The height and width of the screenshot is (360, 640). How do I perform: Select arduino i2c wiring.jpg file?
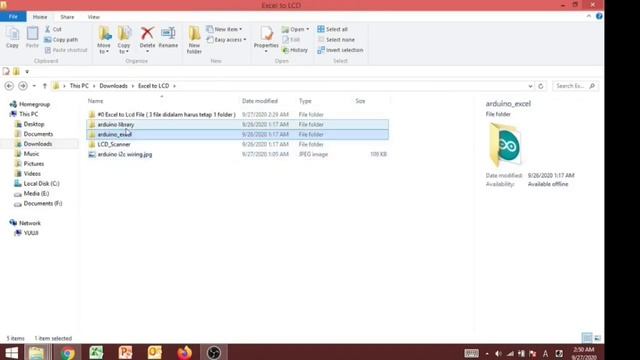point(238,154)
